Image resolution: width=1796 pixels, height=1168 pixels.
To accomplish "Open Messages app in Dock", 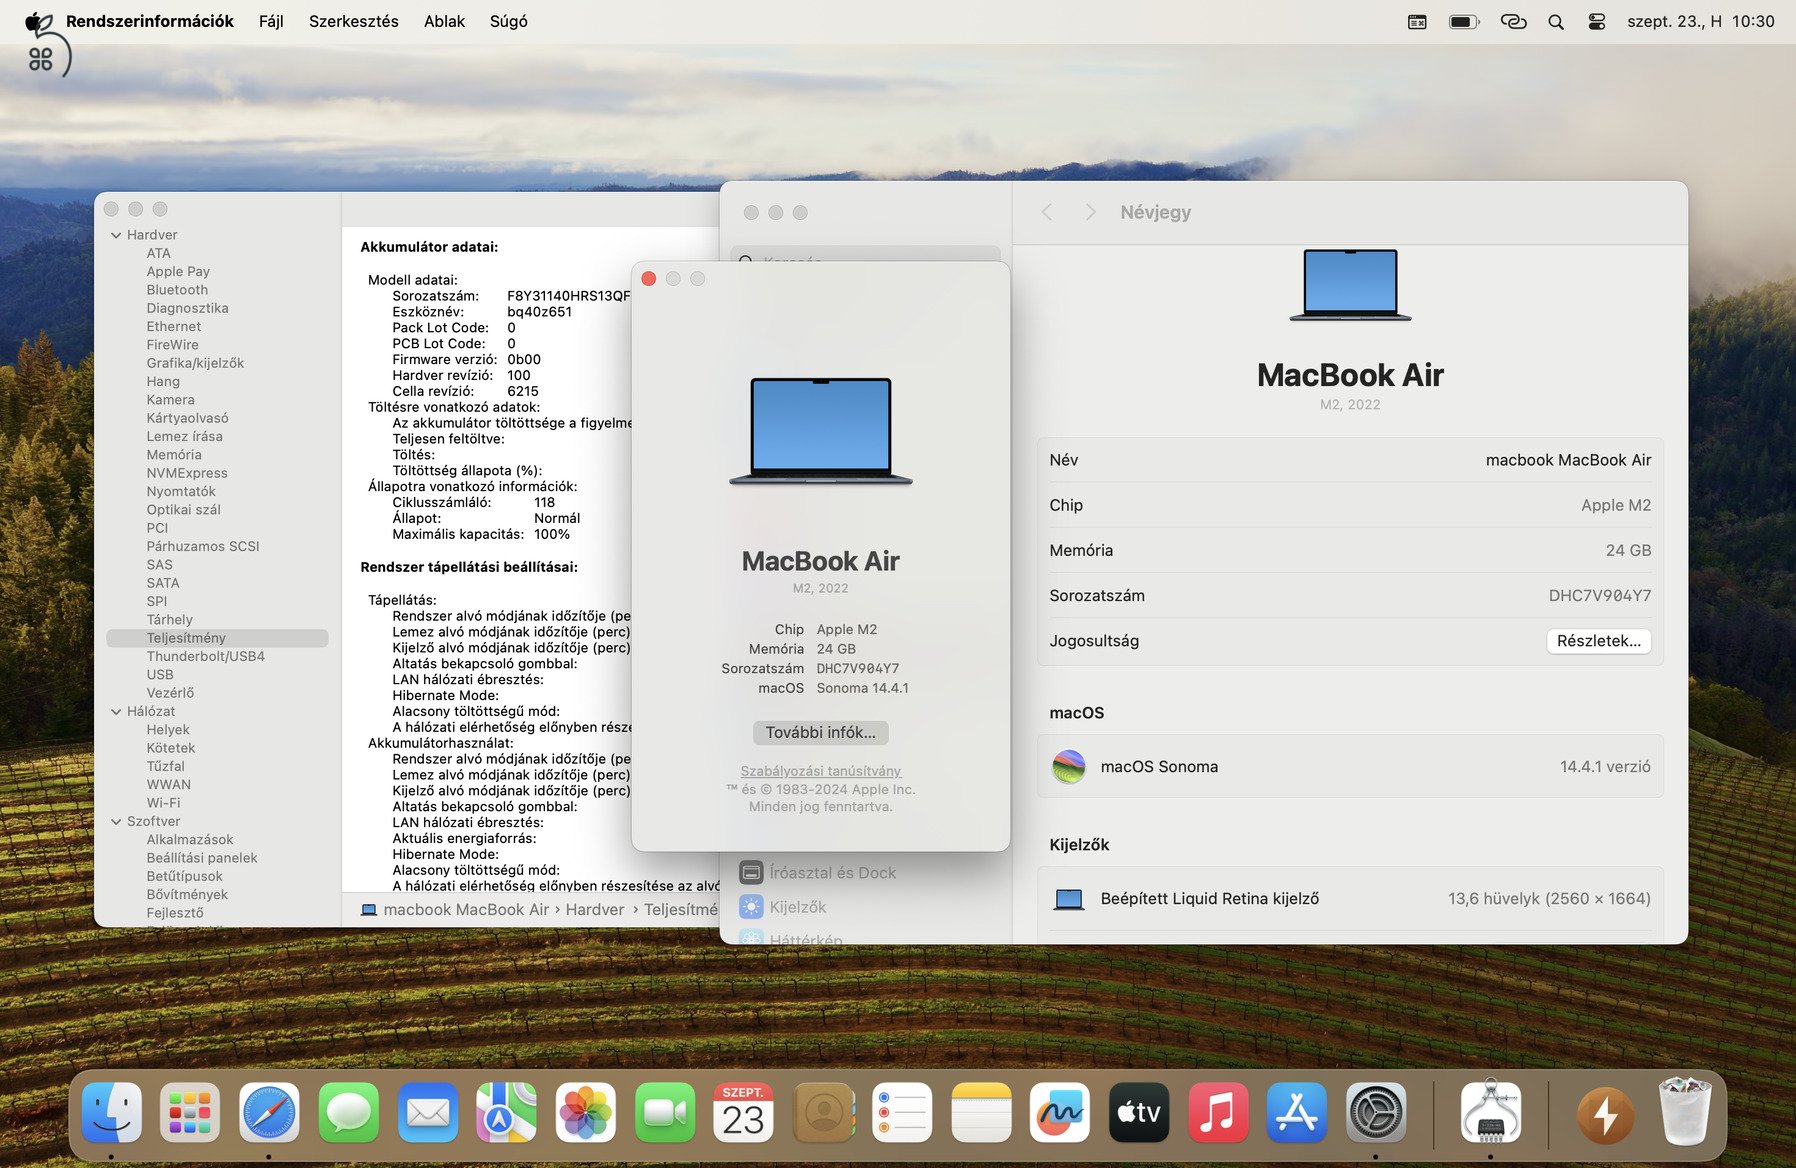I will (x=348, y=1112).
